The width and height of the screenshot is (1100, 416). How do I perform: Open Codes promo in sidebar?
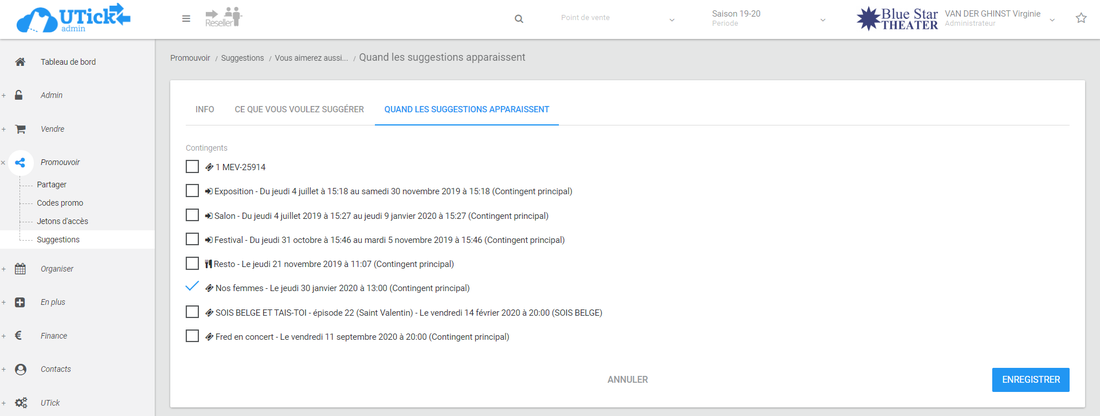(60, 203)
